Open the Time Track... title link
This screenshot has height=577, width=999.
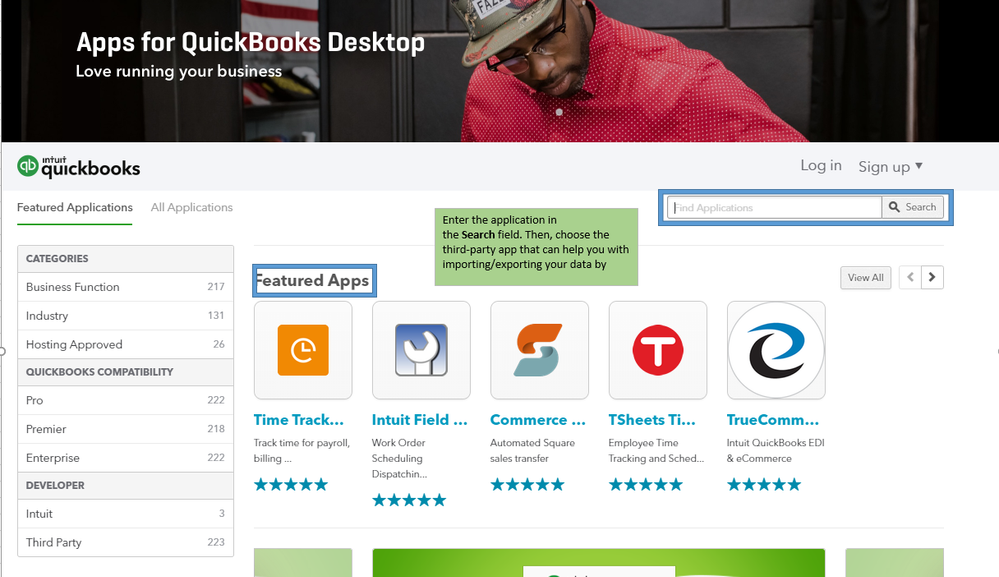(x=299, y=420)
